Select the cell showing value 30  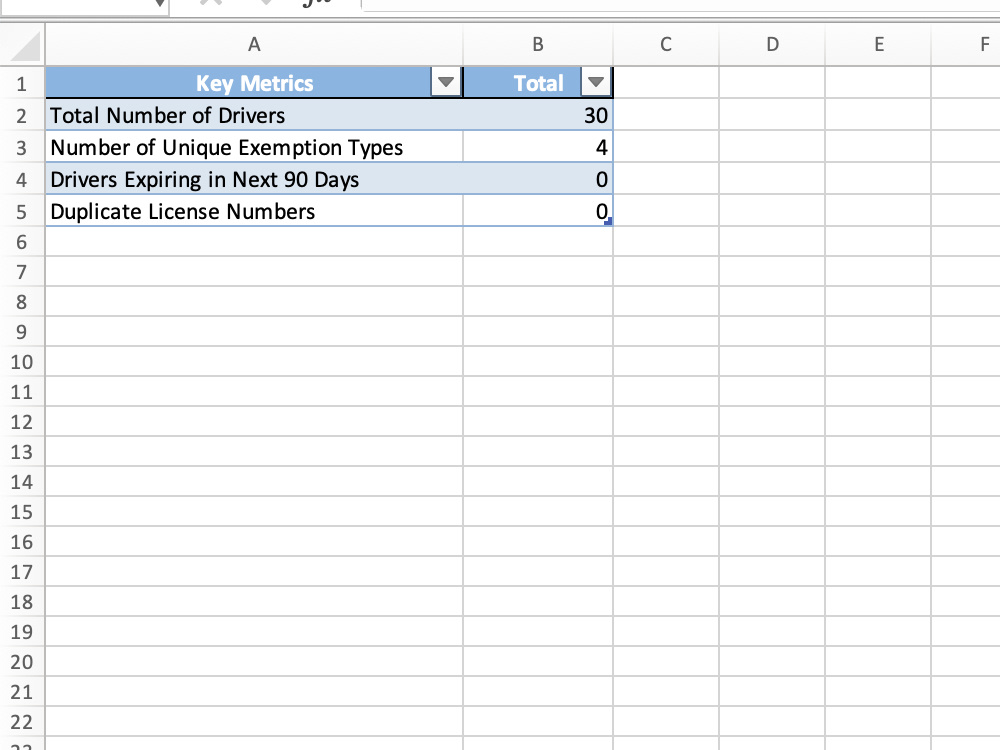point(538,115)
